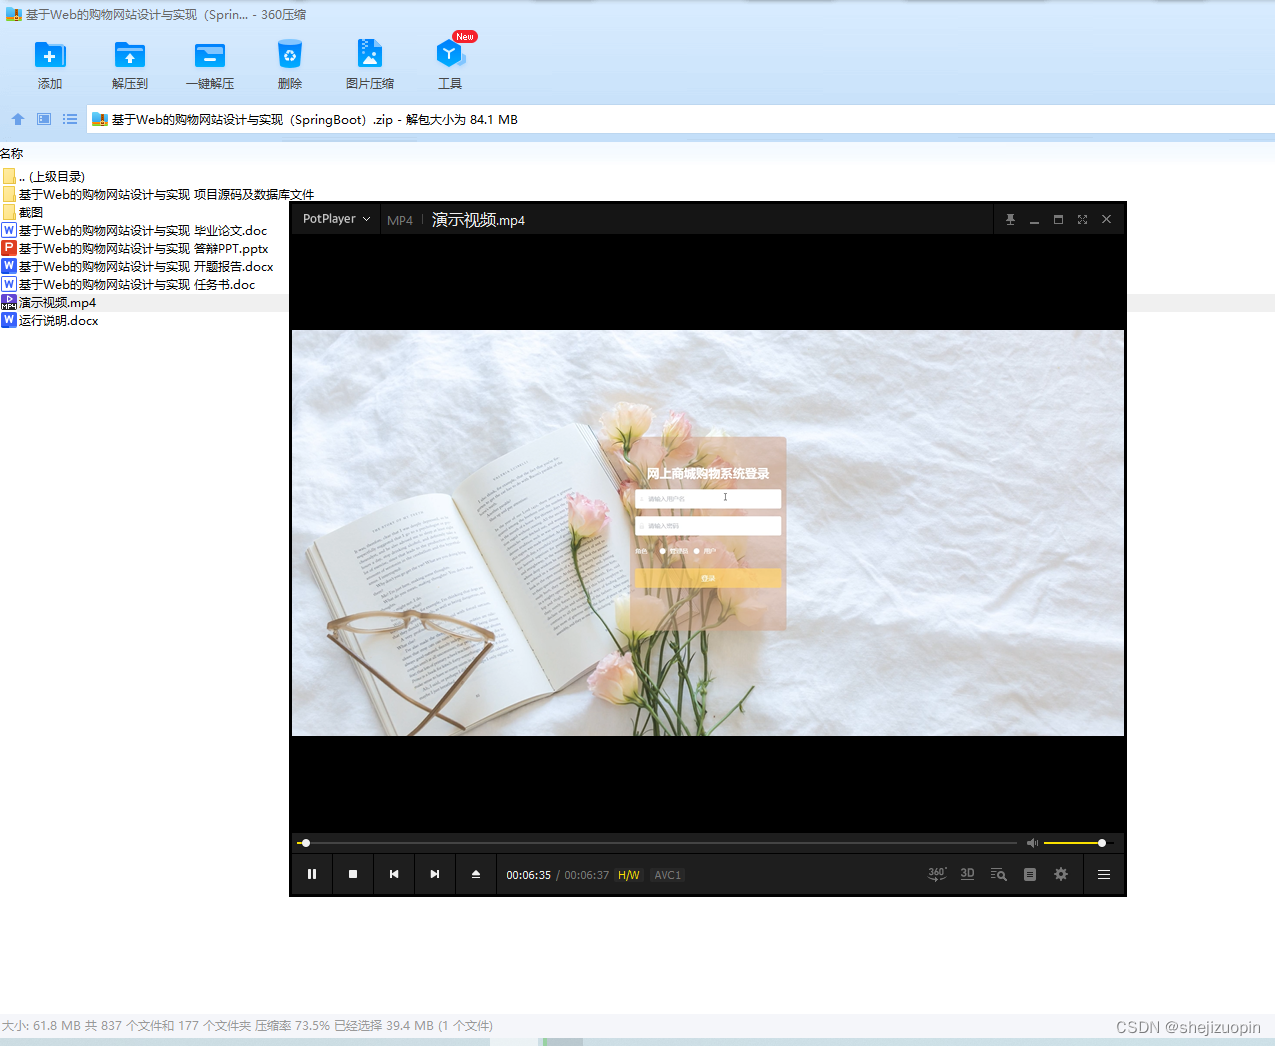1275x1046 pixels.
Task: Mute the PotPlayer volume speaker
Action: point(1032,843)
